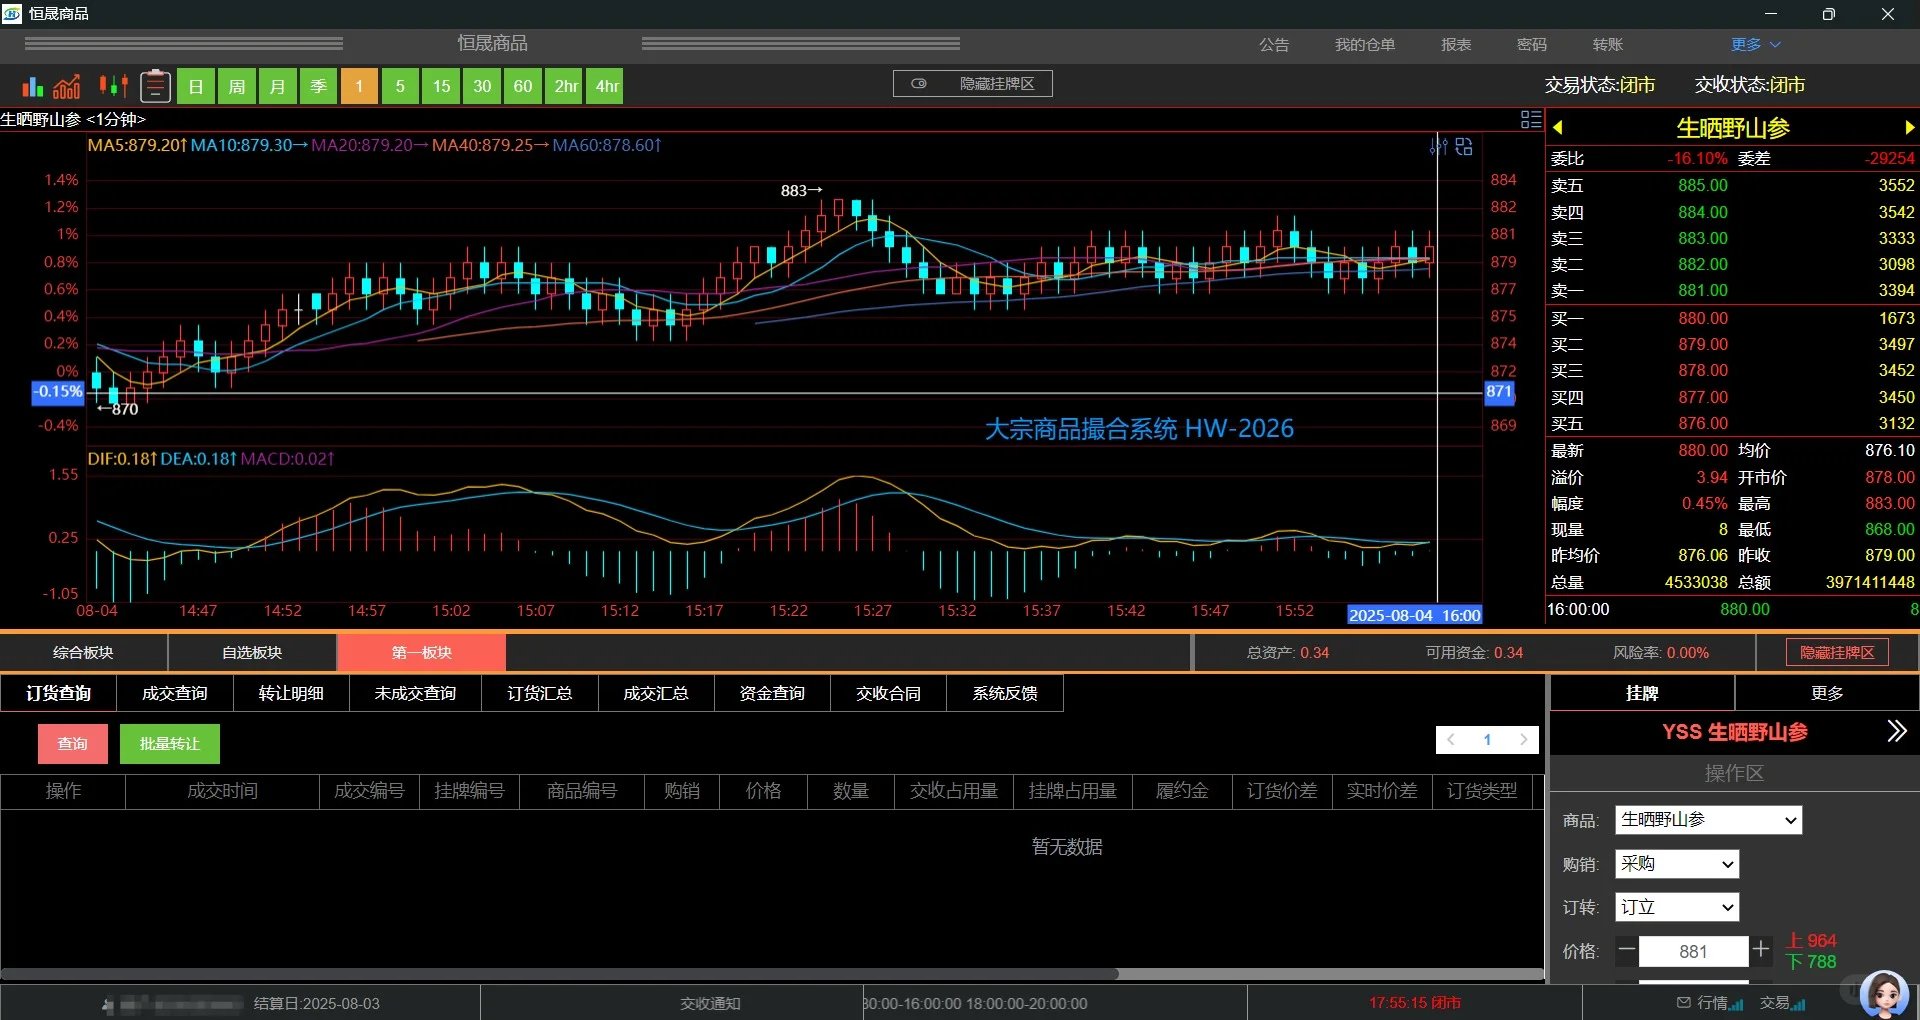The width and height of the screenshot is (1920, 1020).
Task: Click the green 批量转让 button
Action: coord(170,744)
